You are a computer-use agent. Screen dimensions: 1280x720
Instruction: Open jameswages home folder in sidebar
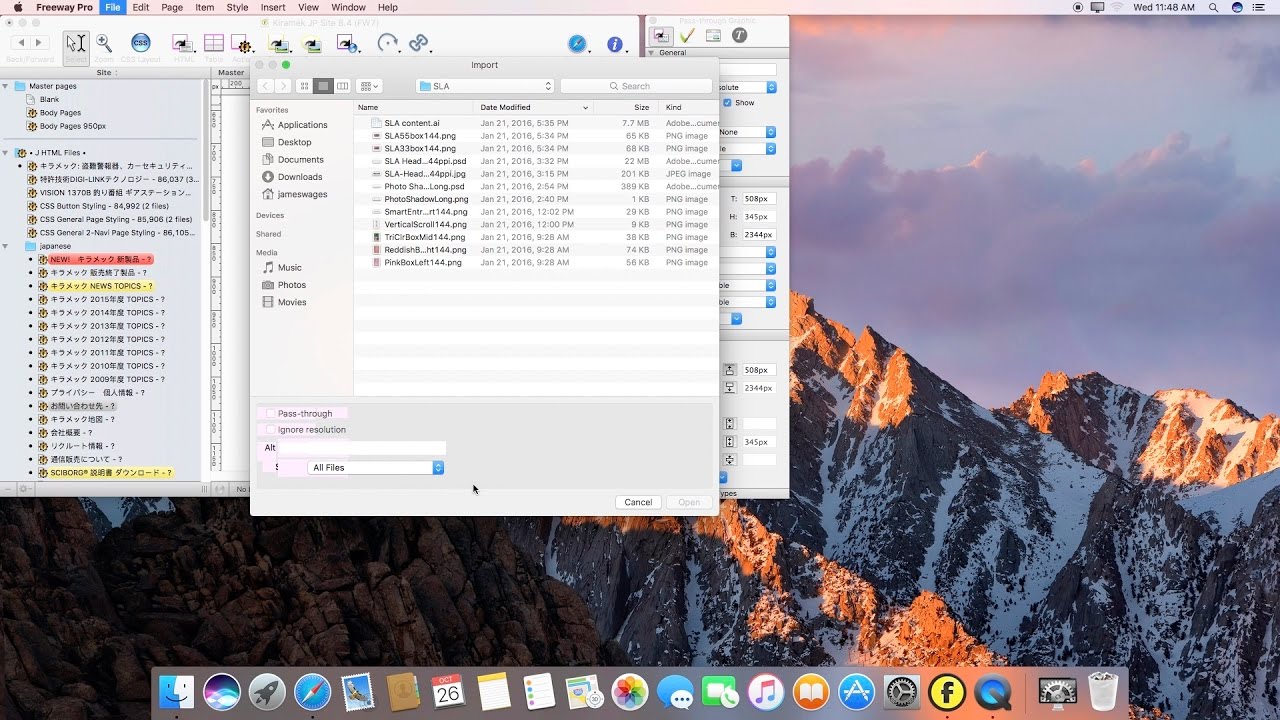click(x=302, y=194)
